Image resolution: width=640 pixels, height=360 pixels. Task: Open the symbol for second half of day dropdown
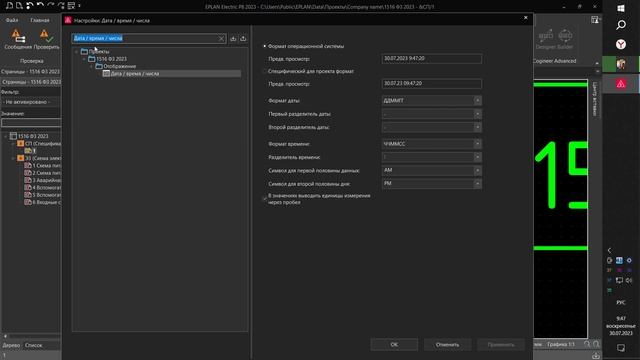tap(431, 184)
